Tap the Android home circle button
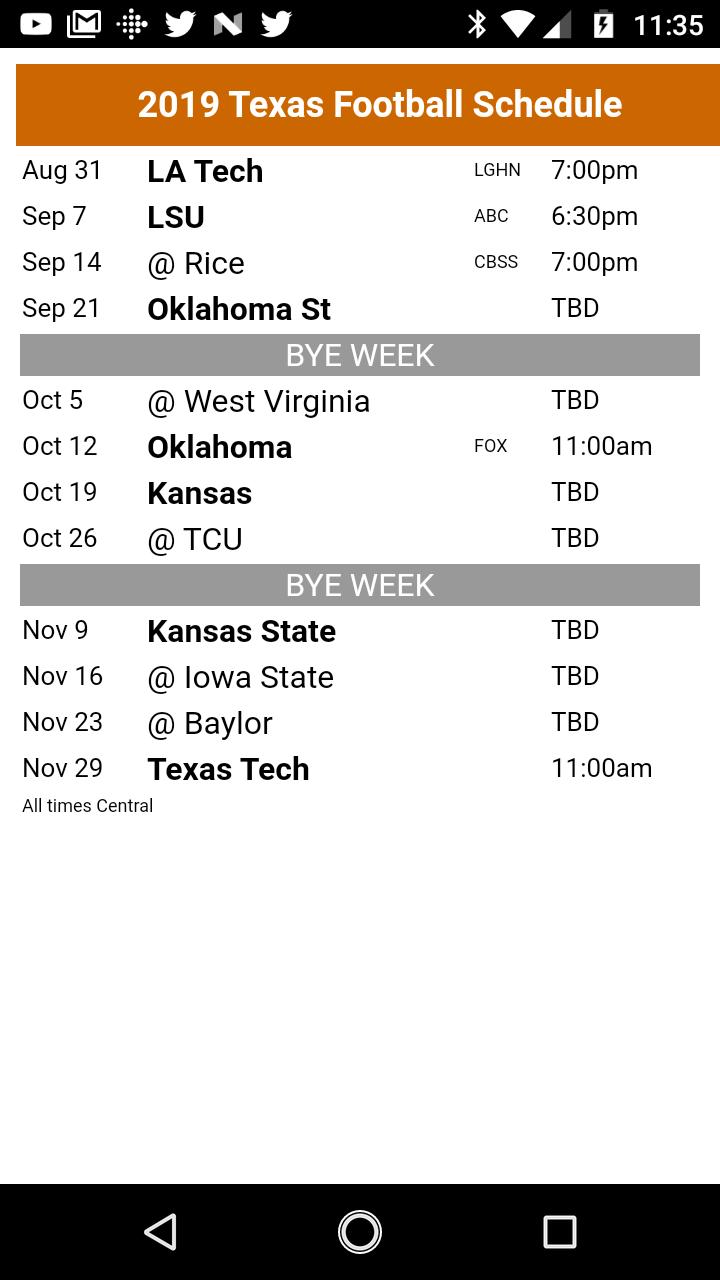The image size is (720, 1280). point(360,1232)
